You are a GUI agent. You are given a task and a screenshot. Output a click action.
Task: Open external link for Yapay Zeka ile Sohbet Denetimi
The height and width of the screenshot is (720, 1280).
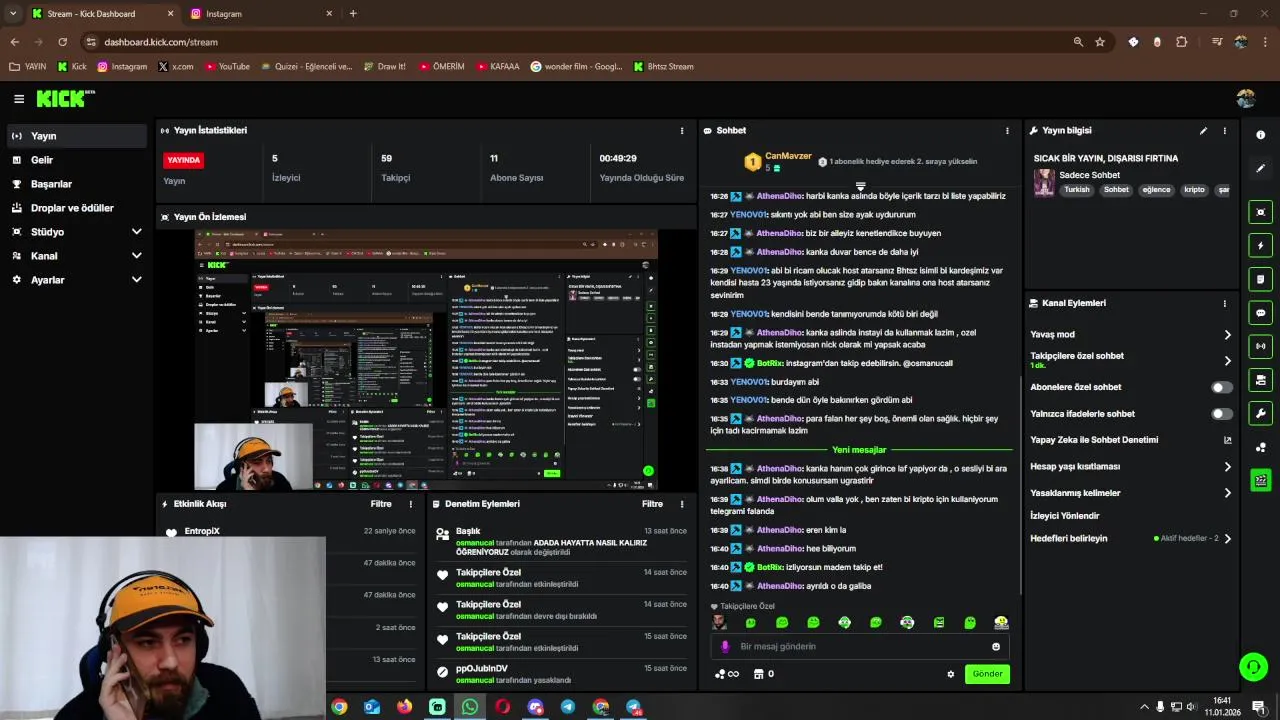1227,440
